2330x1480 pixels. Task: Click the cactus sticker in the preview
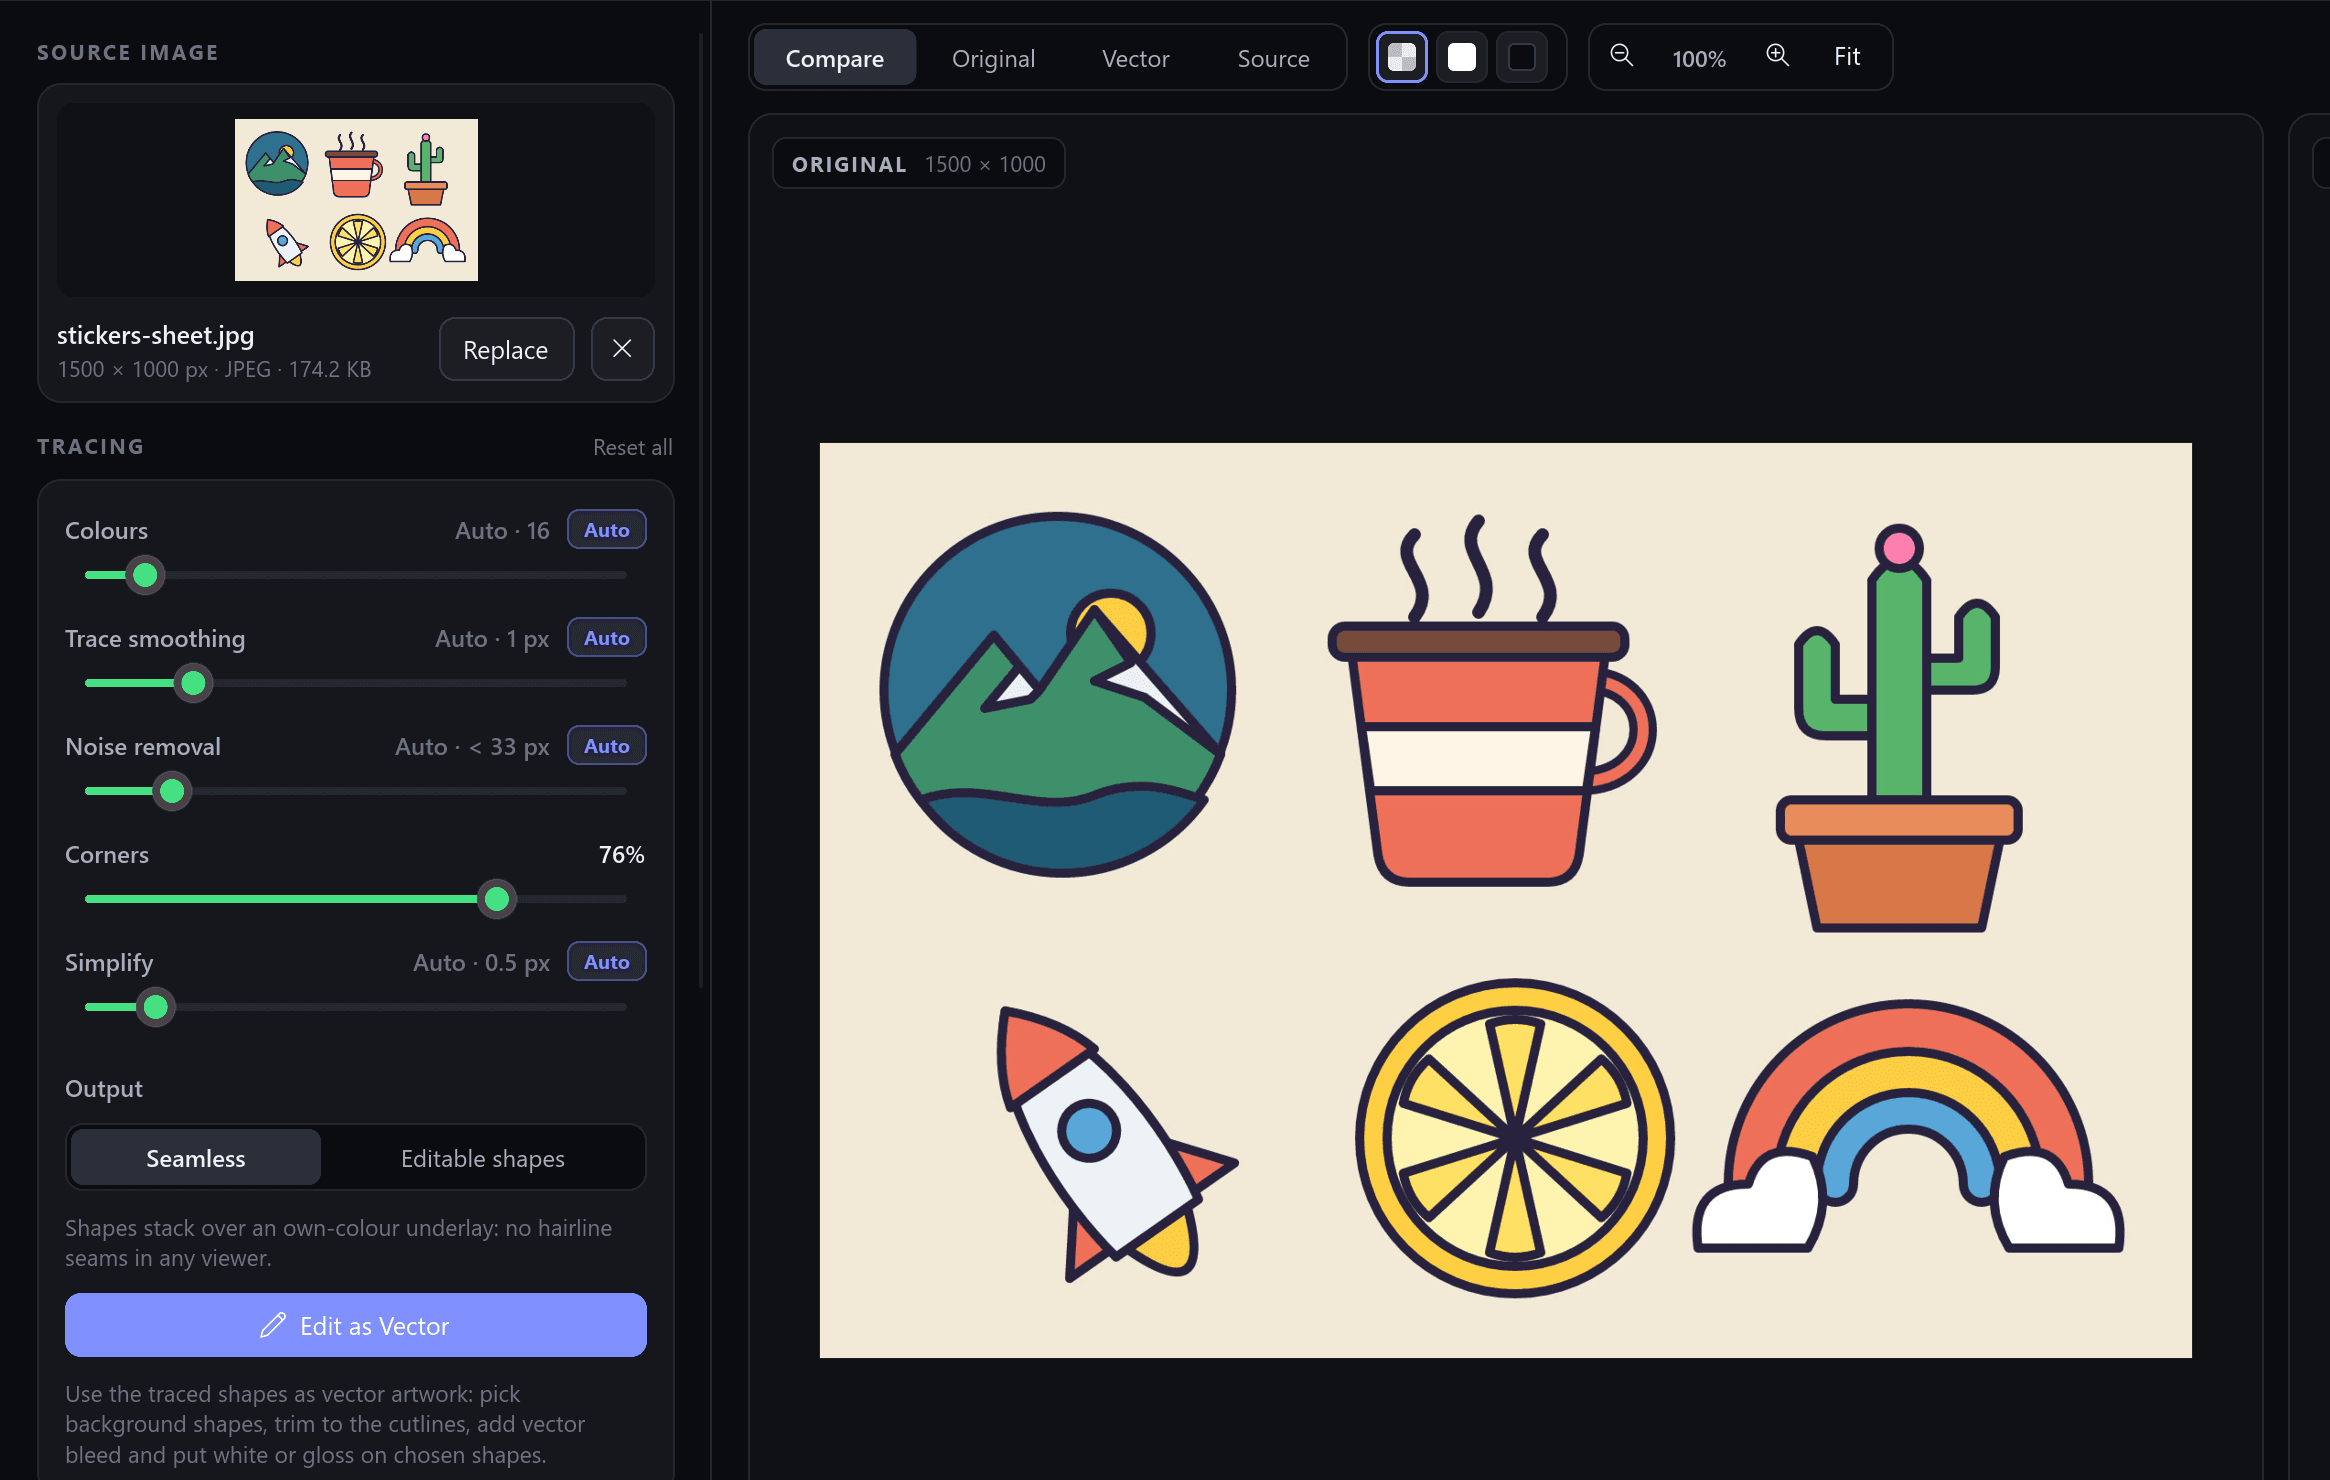(x=1899, y=729)
